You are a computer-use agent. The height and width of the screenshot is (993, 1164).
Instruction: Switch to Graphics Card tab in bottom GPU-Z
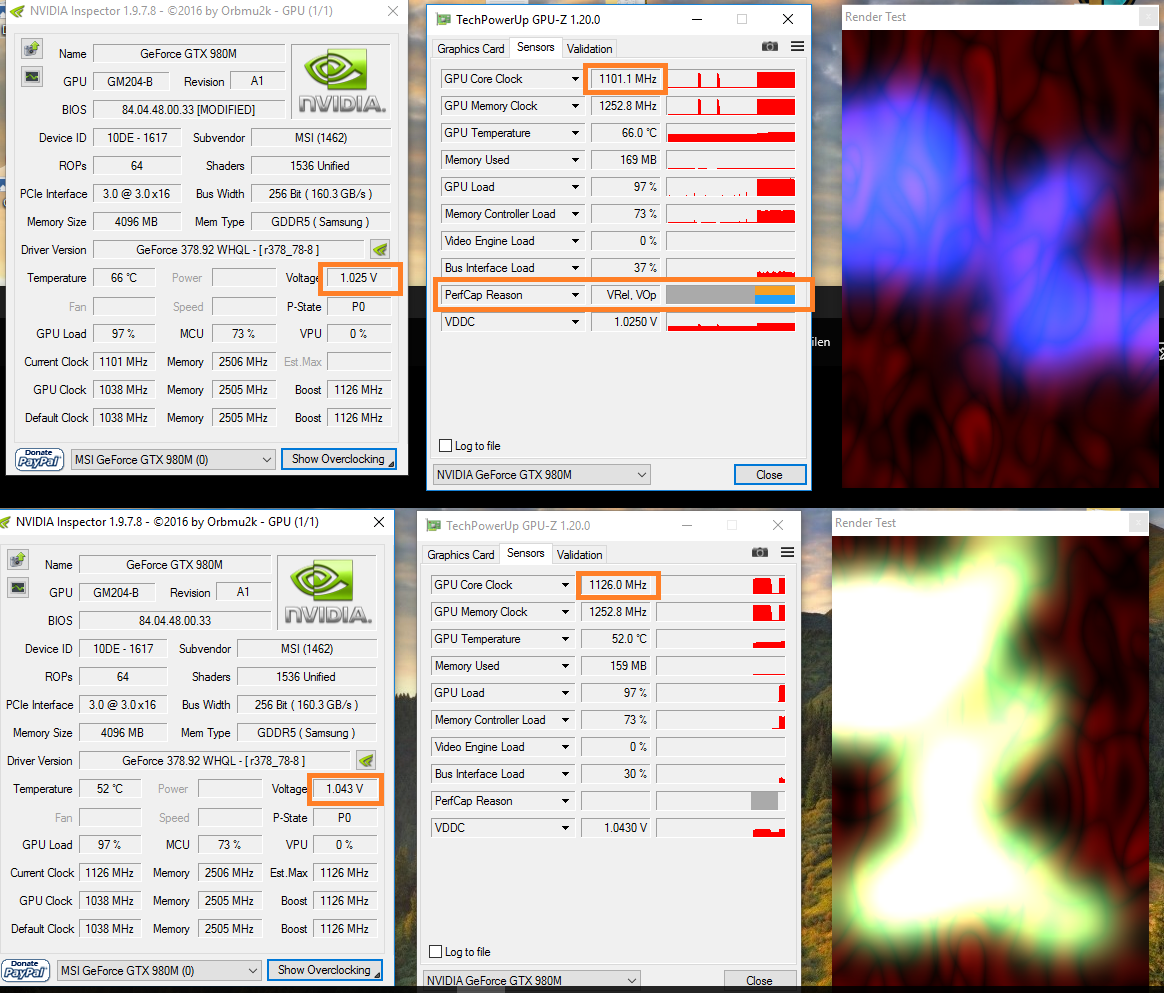click(x=460, y=554)
